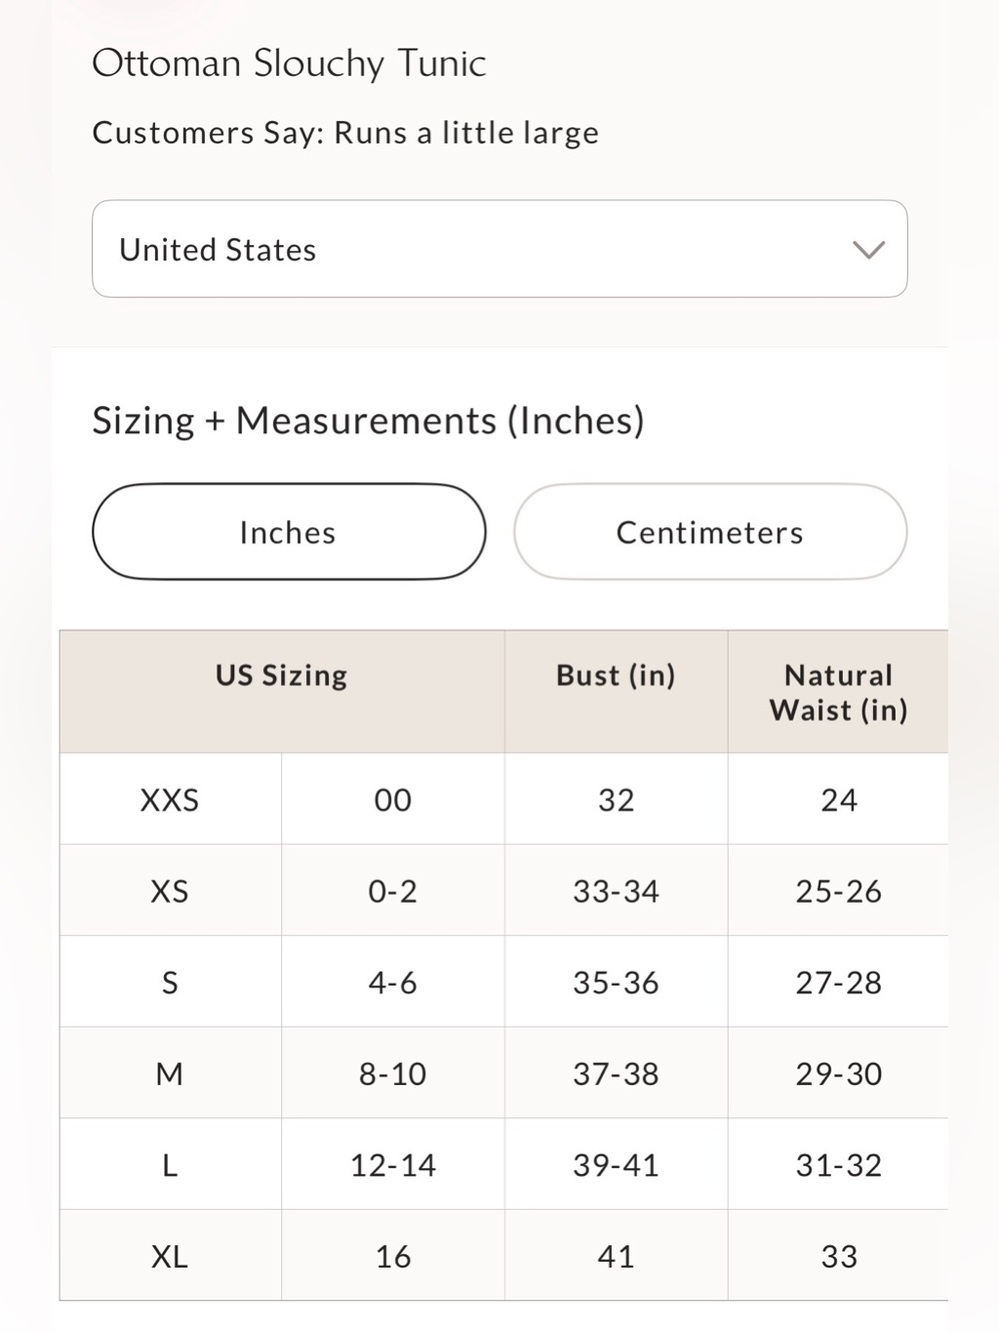This screenshot has height=1333, width=999.
Task: Click the Sizing + Measurements heading
Action: 368,421
